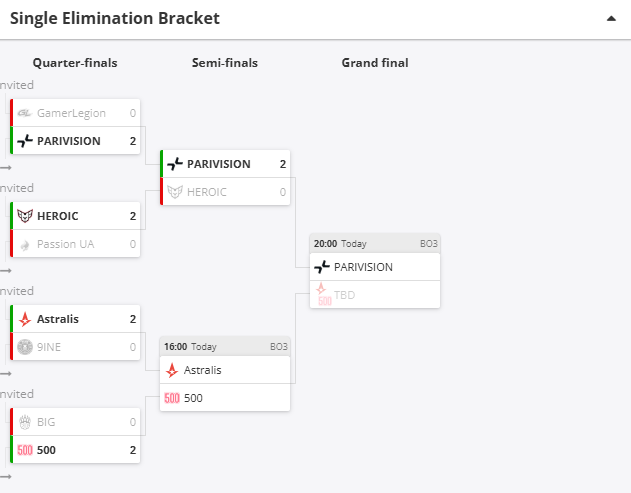
Task: Click the Passion UA team logo
Action: click(25, 244)
